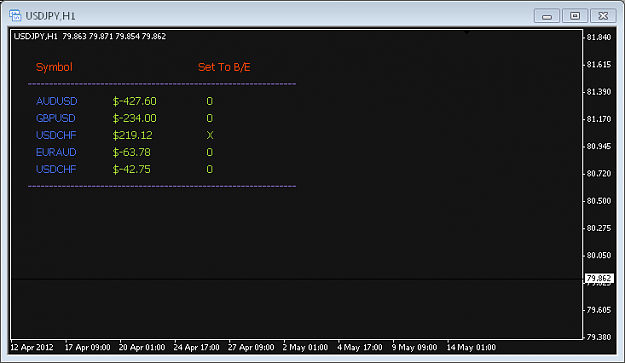Image resolution: width=625 pixels, height=363 pixels.
Task: Click the $-42.75 profit value
Action: coord(132,169)
